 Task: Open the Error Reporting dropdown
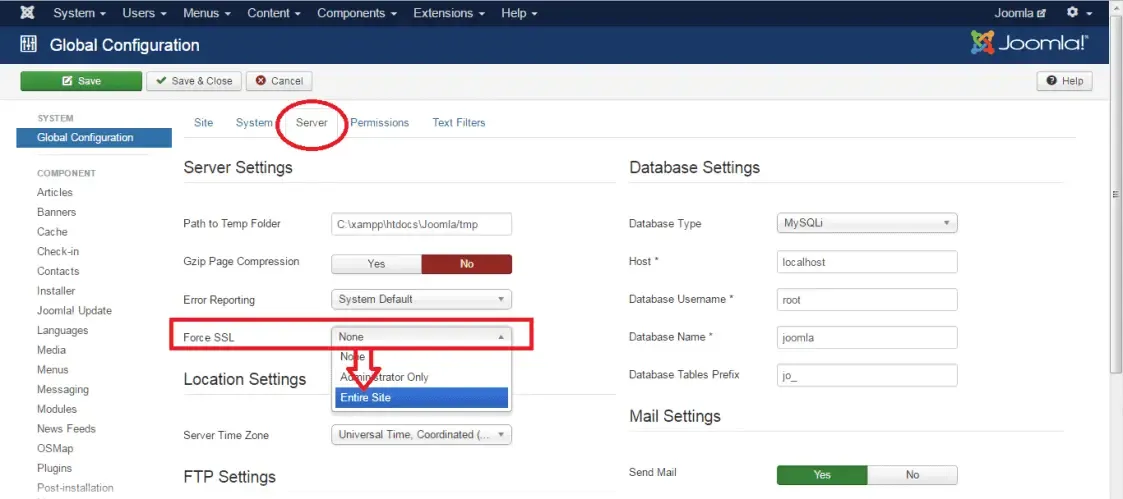(421, 299)
